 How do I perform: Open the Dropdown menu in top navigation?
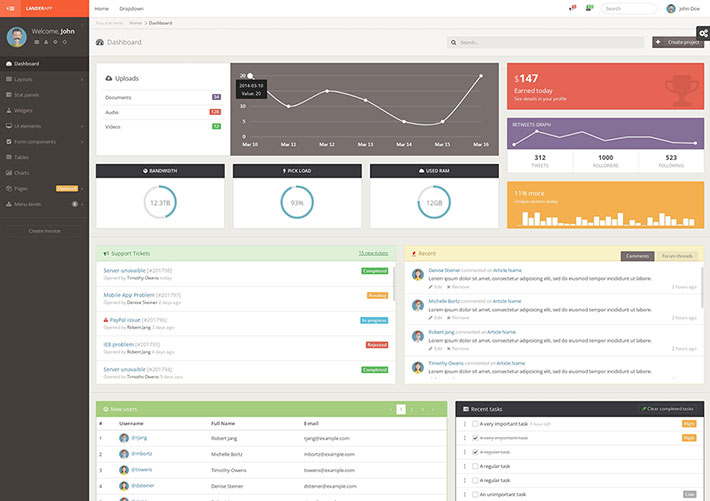point(131,8)
